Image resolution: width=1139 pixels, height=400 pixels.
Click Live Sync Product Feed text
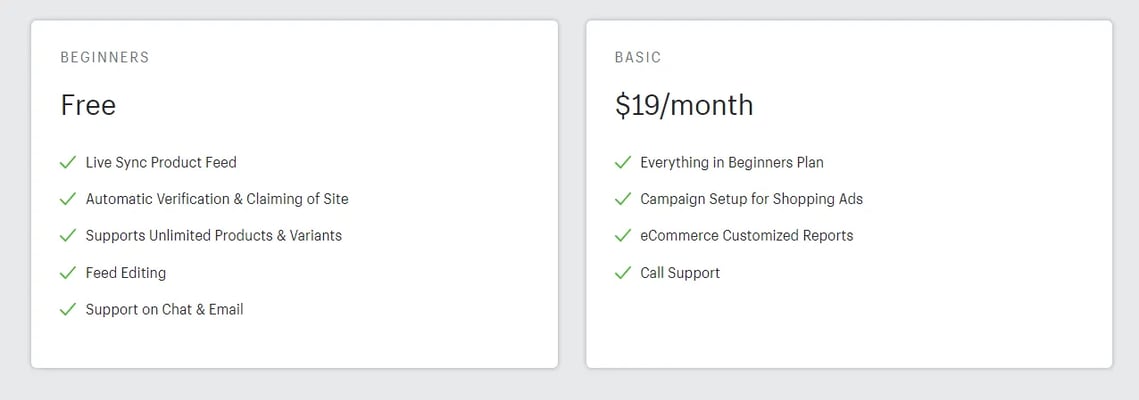click(x=161, y=163)
